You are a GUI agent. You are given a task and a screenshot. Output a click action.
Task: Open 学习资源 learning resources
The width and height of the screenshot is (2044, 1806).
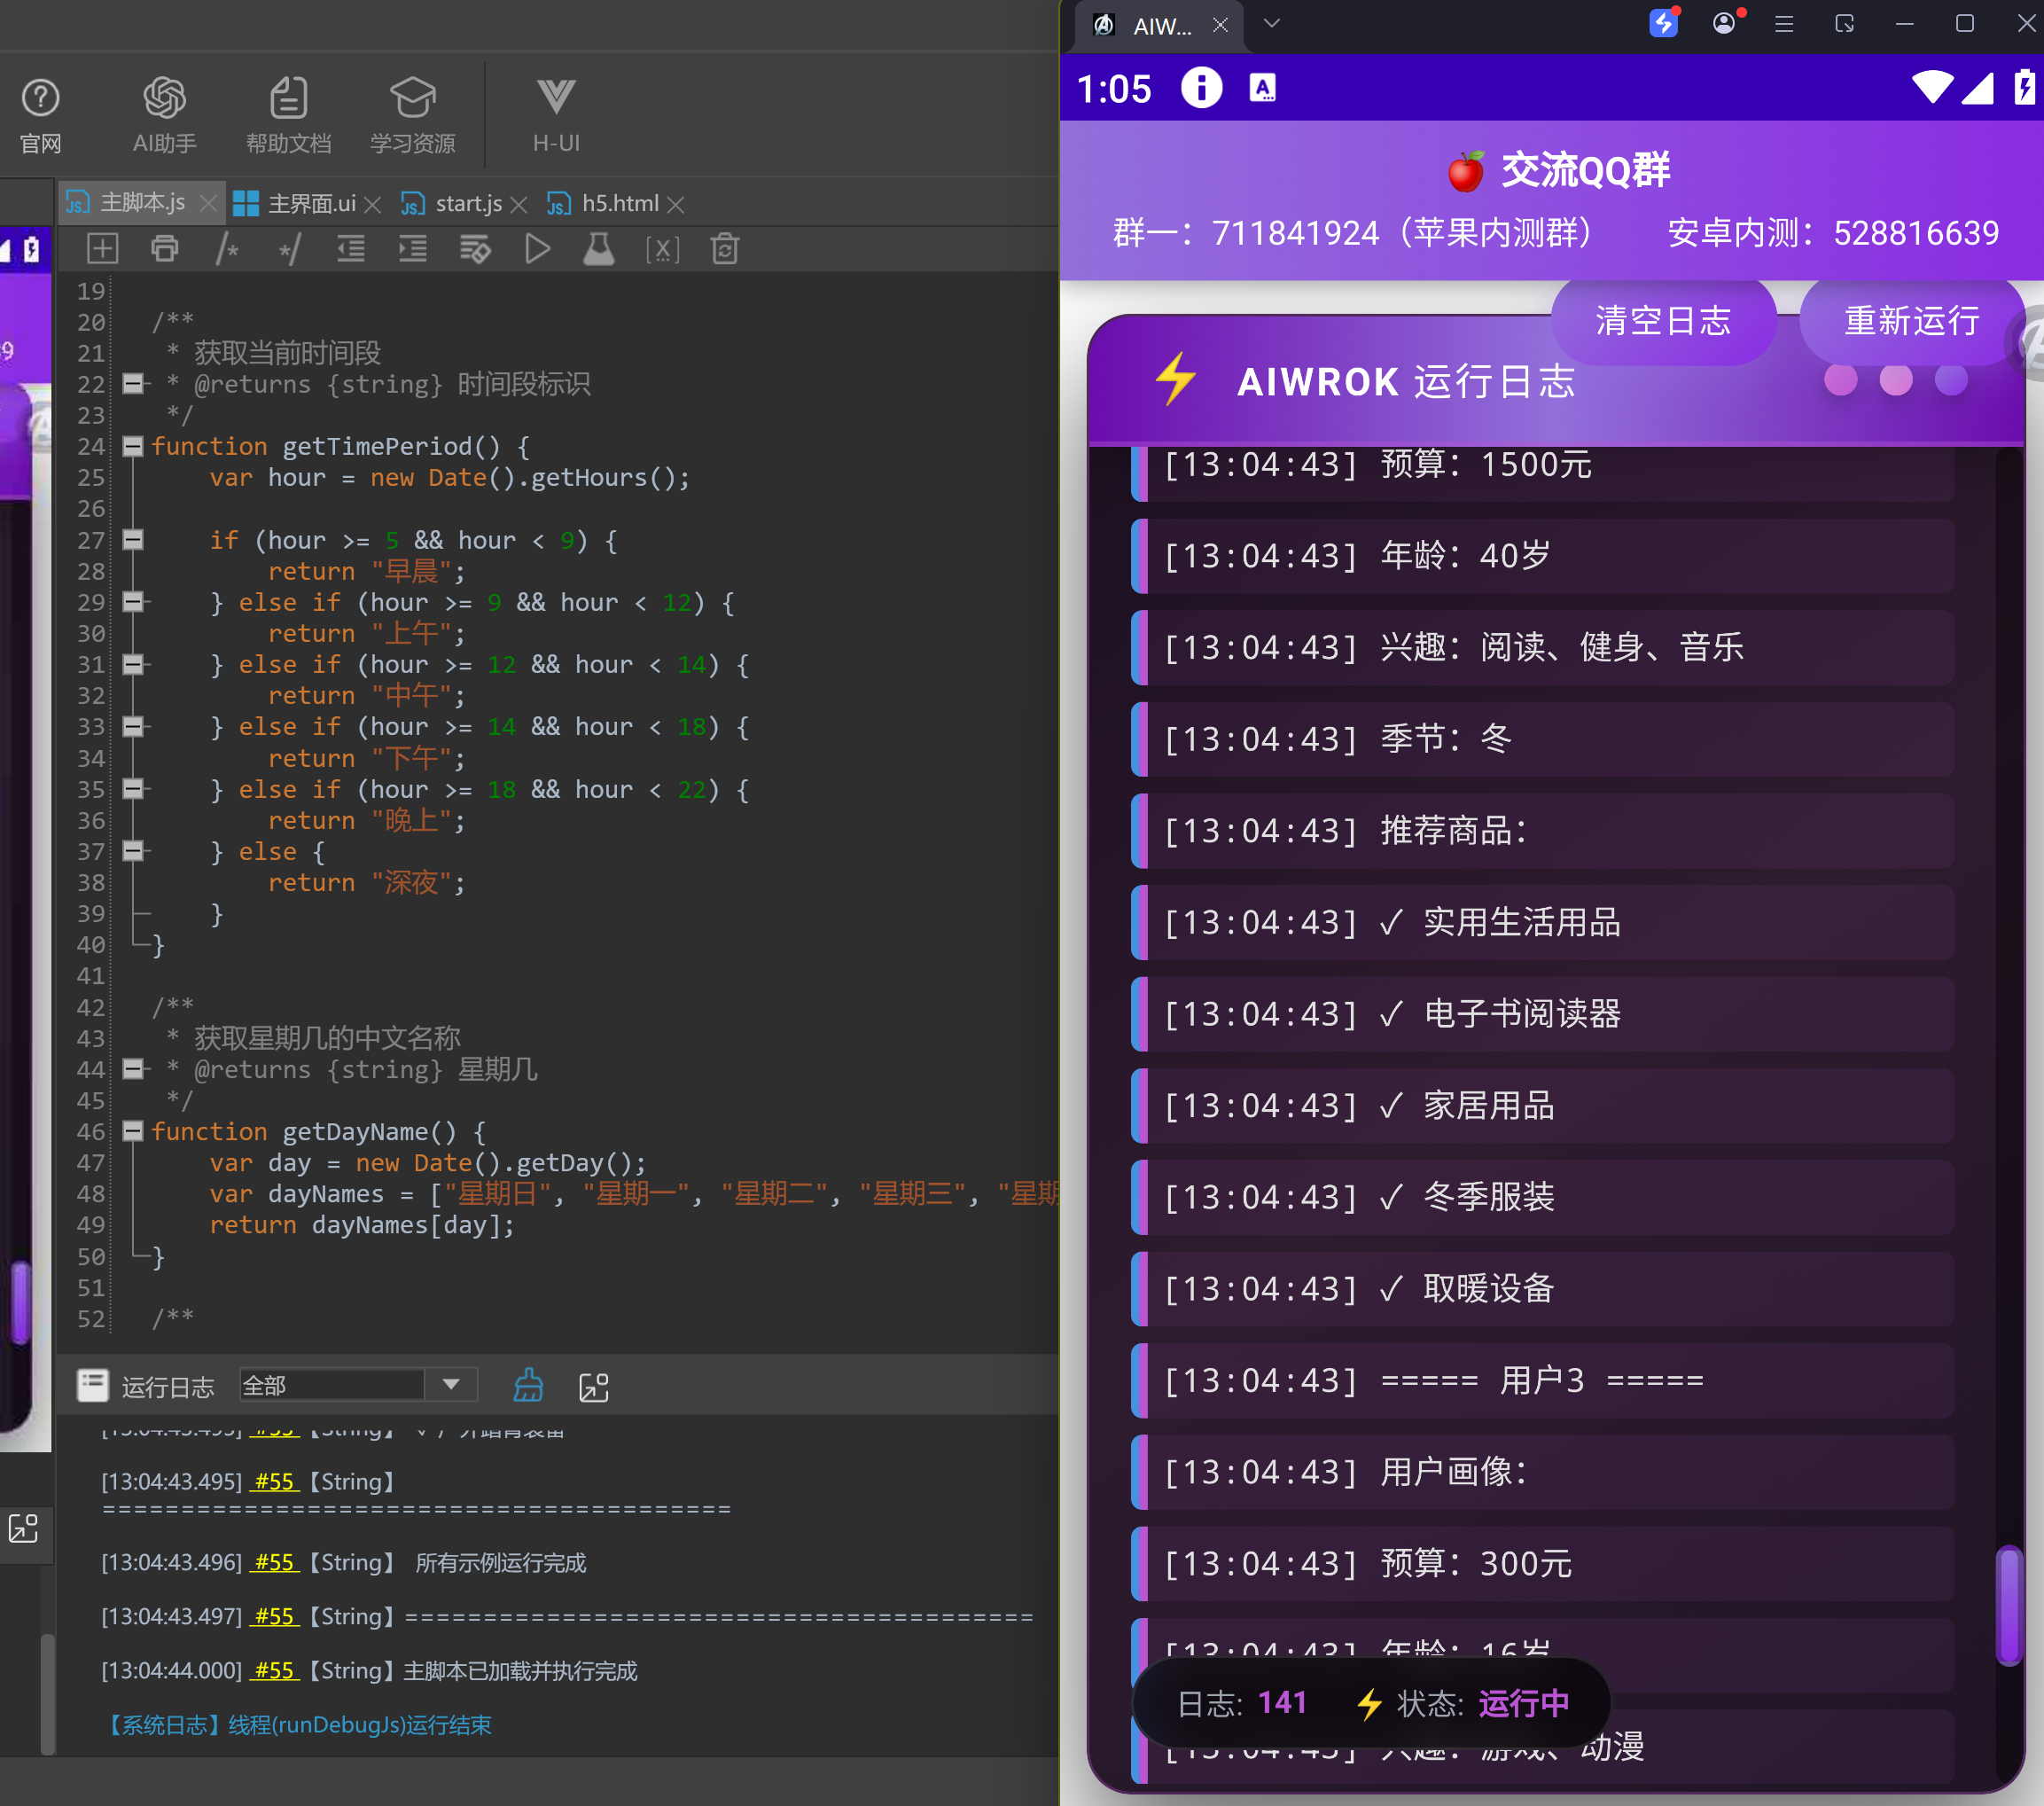412,115
